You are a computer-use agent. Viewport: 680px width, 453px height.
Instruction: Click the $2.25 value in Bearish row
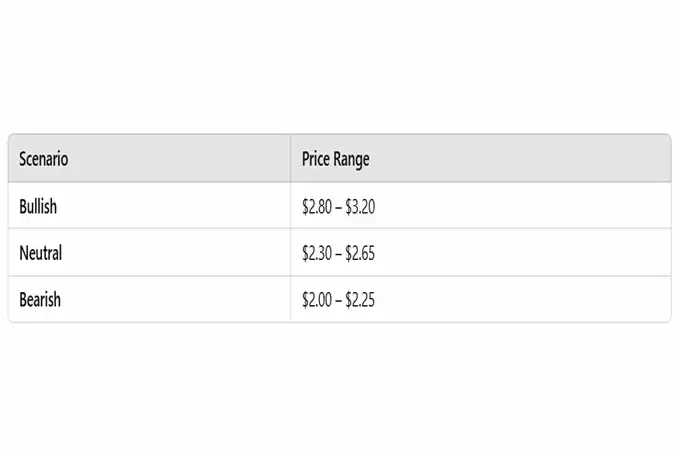coord(360,299)
